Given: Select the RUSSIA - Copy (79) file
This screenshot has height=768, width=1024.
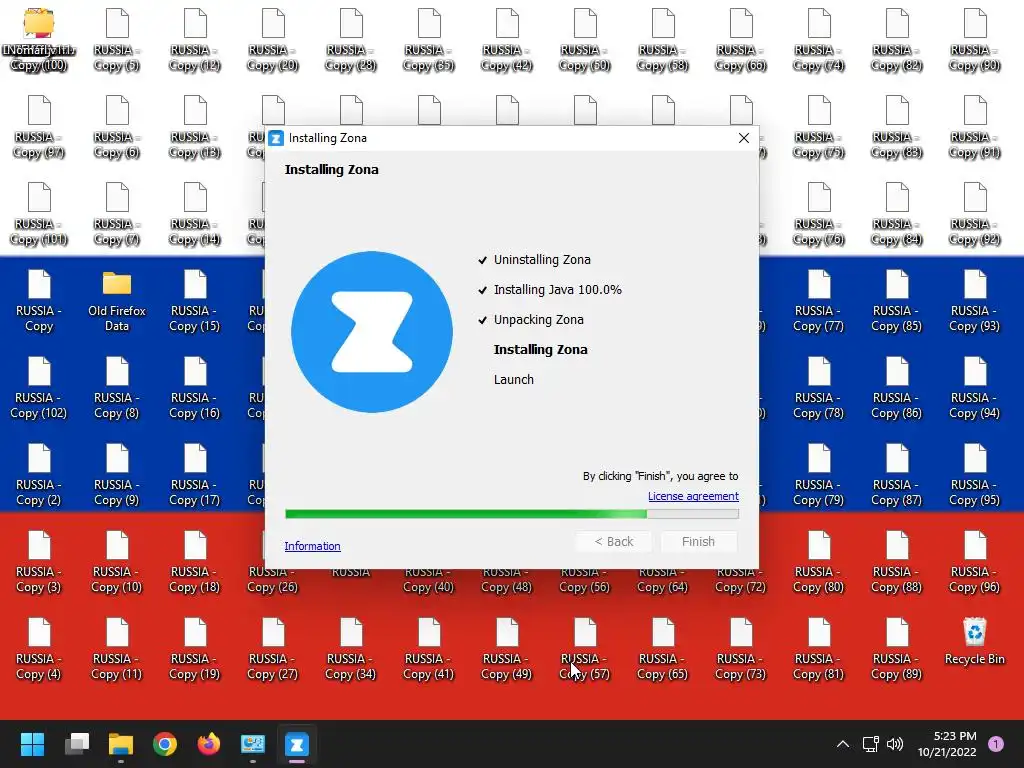Looking at the screenshot, I should click(x=818, y=475).
